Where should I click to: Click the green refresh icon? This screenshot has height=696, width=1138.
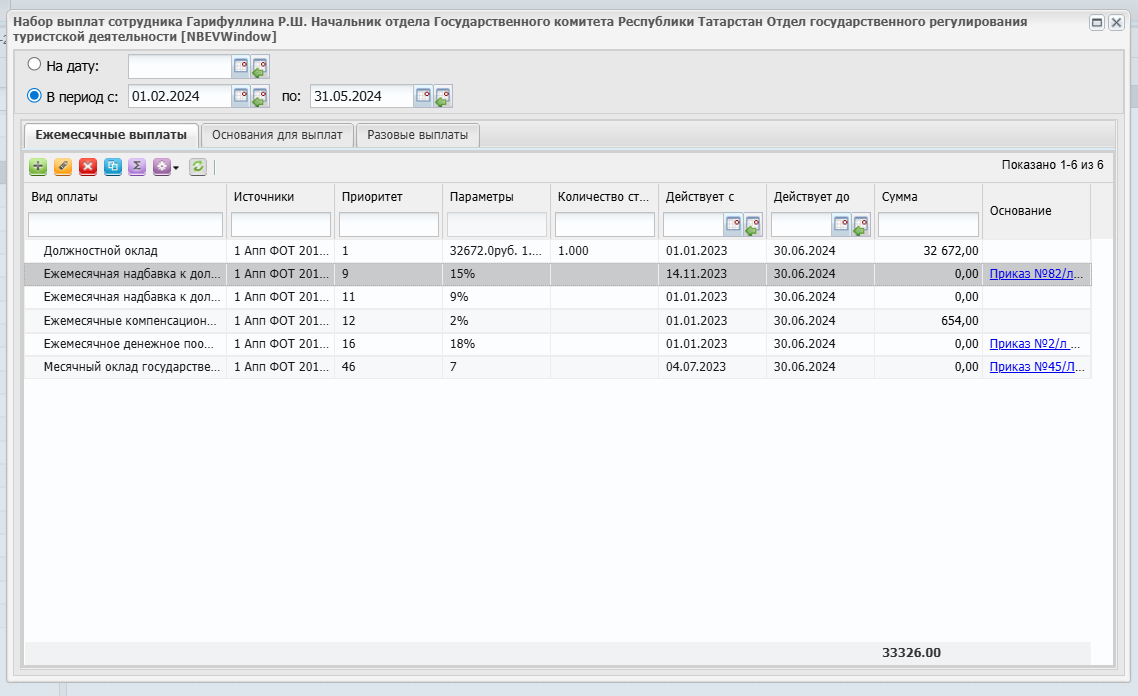coord(197,167)
